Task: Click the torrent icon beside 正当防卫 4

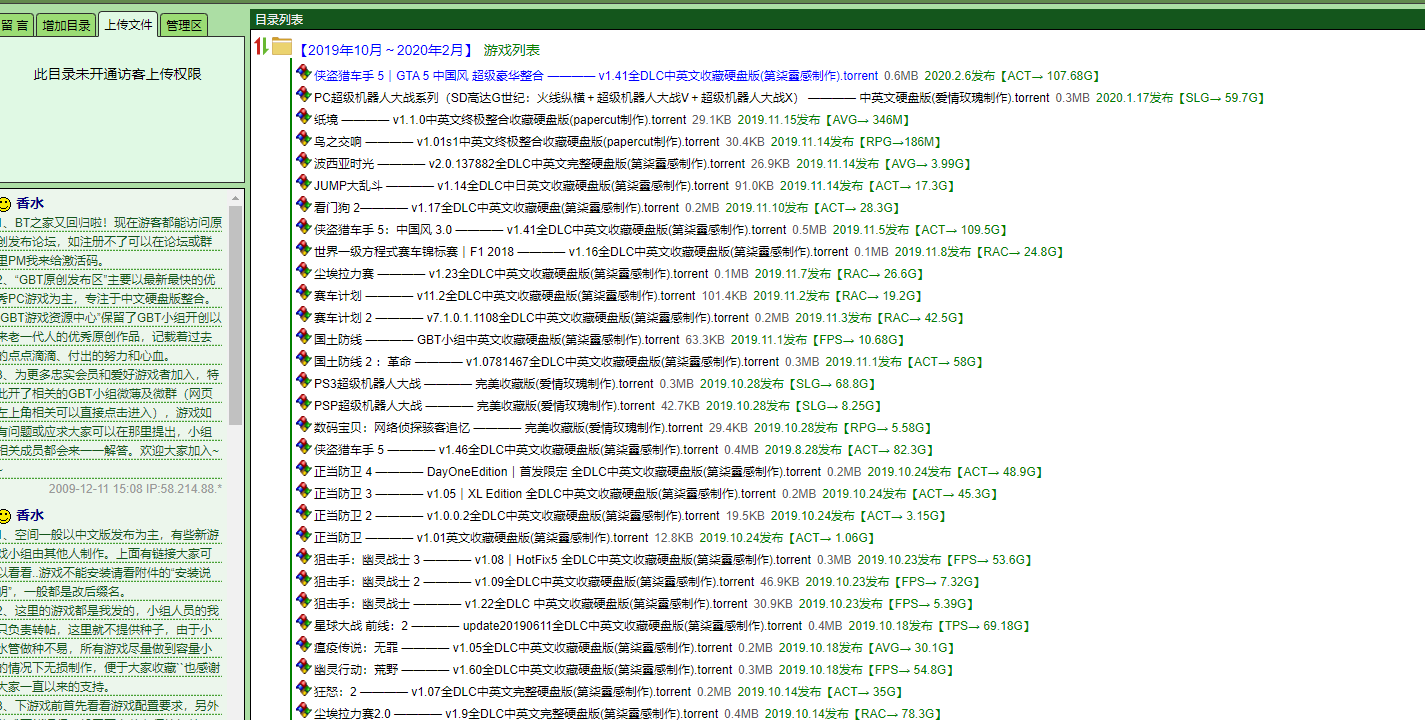Action: coord(304,470)
